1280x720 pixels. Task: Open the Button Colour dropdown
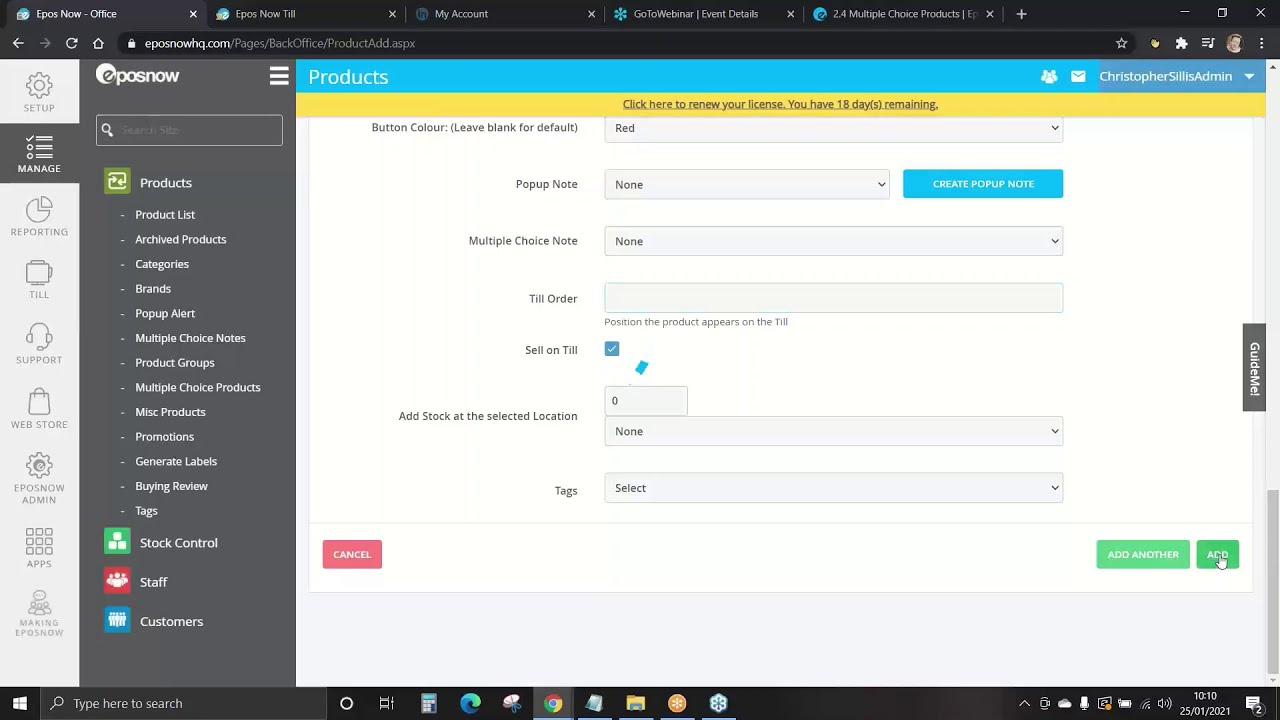click(x=833, y=128)
